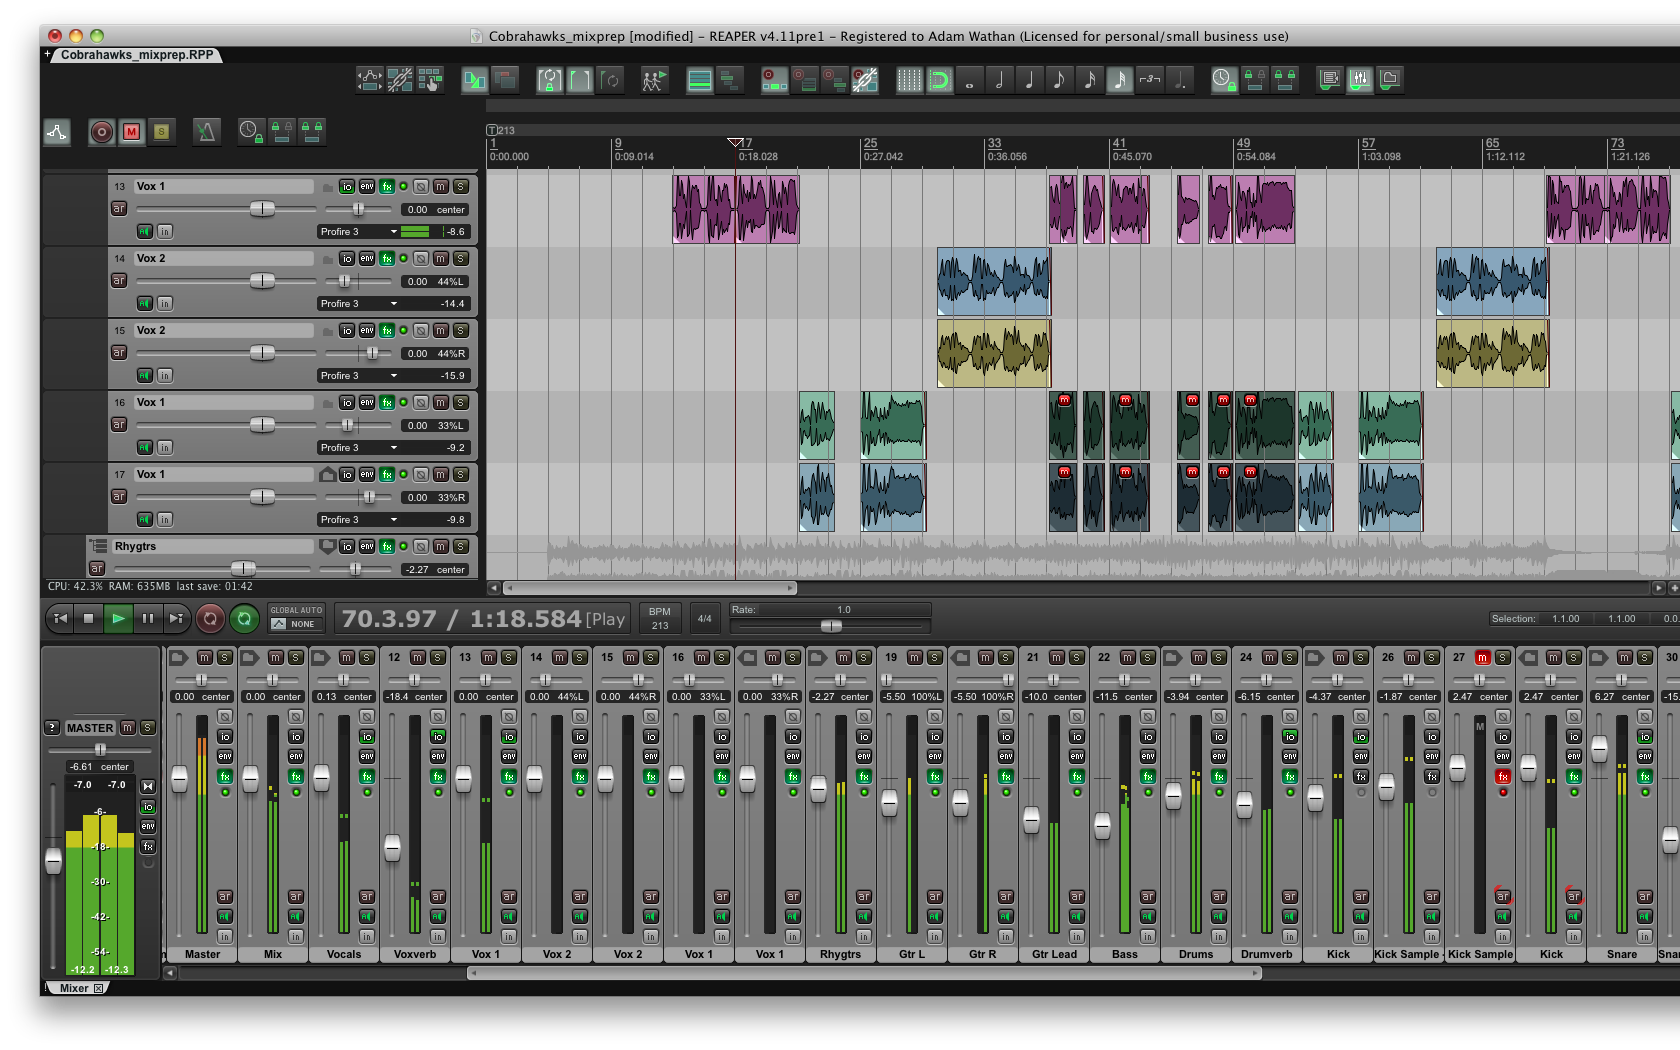Click the pause button in transport

click(x=148, y=619)
